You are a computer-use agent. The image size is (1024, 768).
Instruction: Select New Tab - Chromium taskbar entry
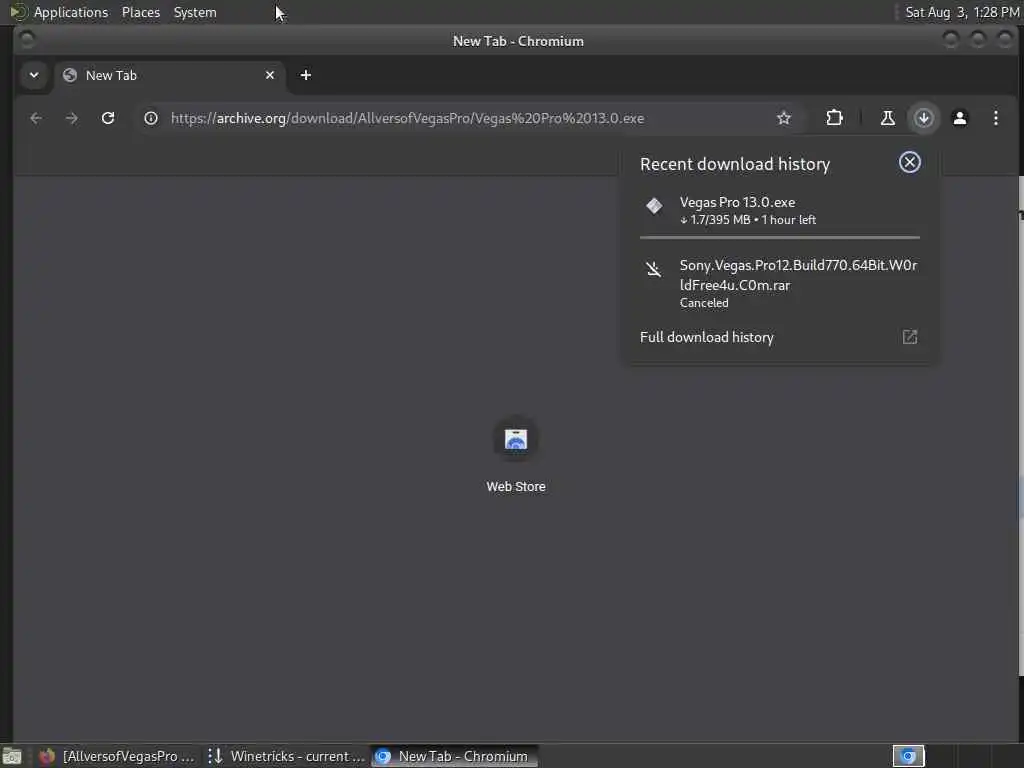[x=455, y=756]
